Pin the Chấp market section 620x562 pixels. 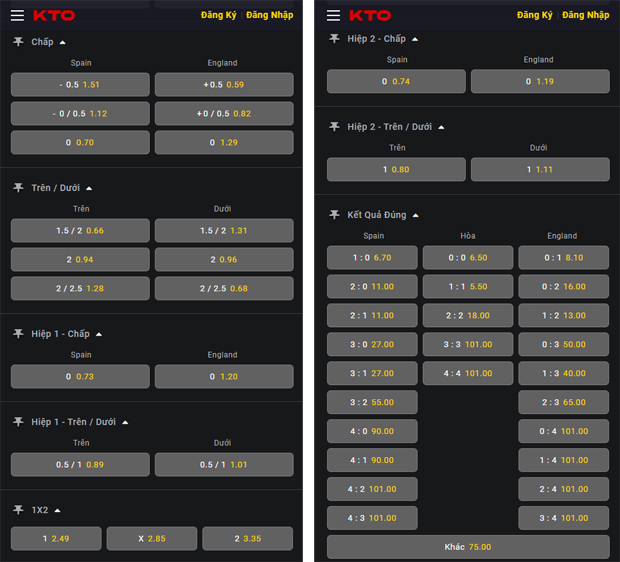click(18, 42)
